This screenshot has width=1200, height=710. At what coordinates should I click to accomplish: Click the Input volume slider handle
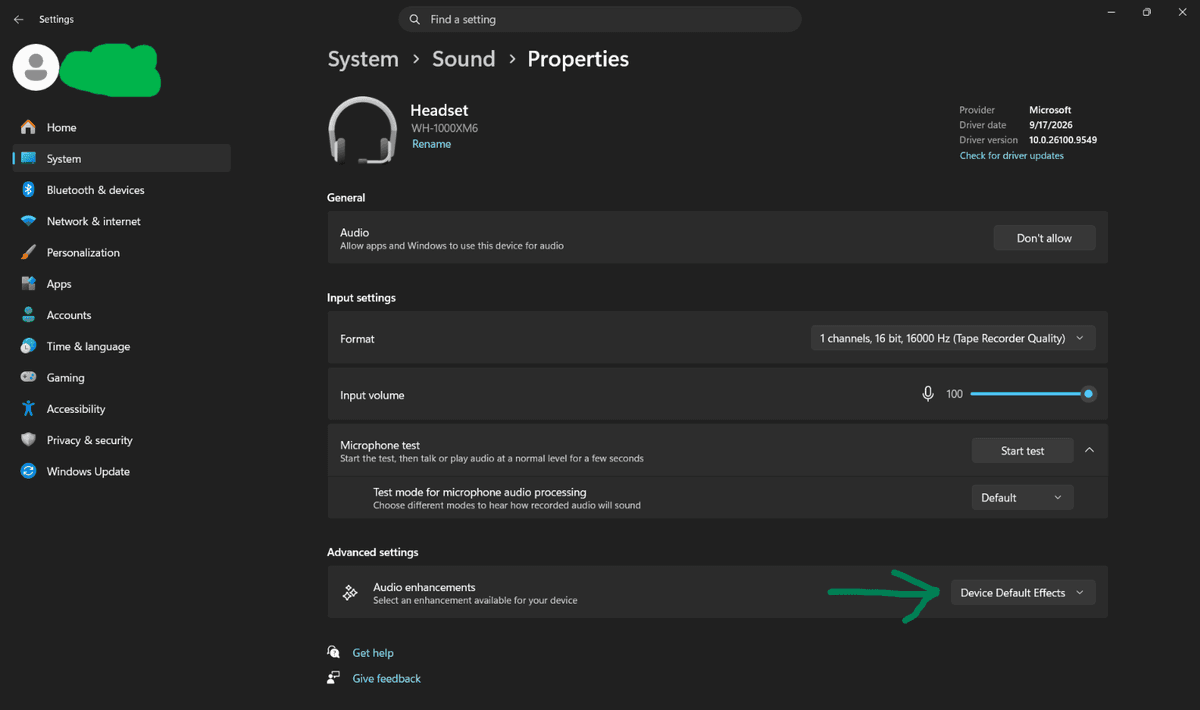[1088, 394]
